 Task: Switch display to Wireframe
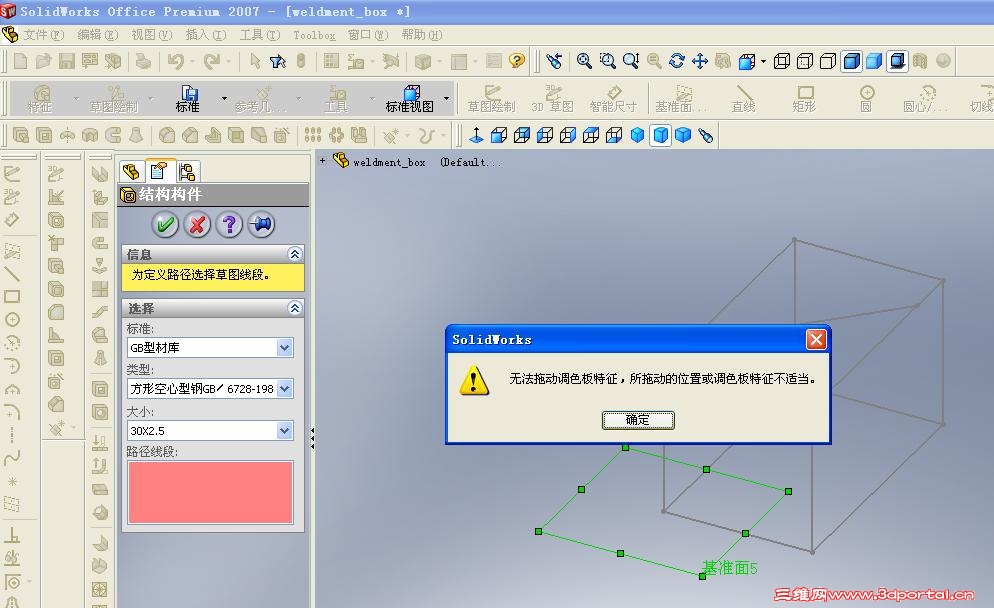(782, 61)
